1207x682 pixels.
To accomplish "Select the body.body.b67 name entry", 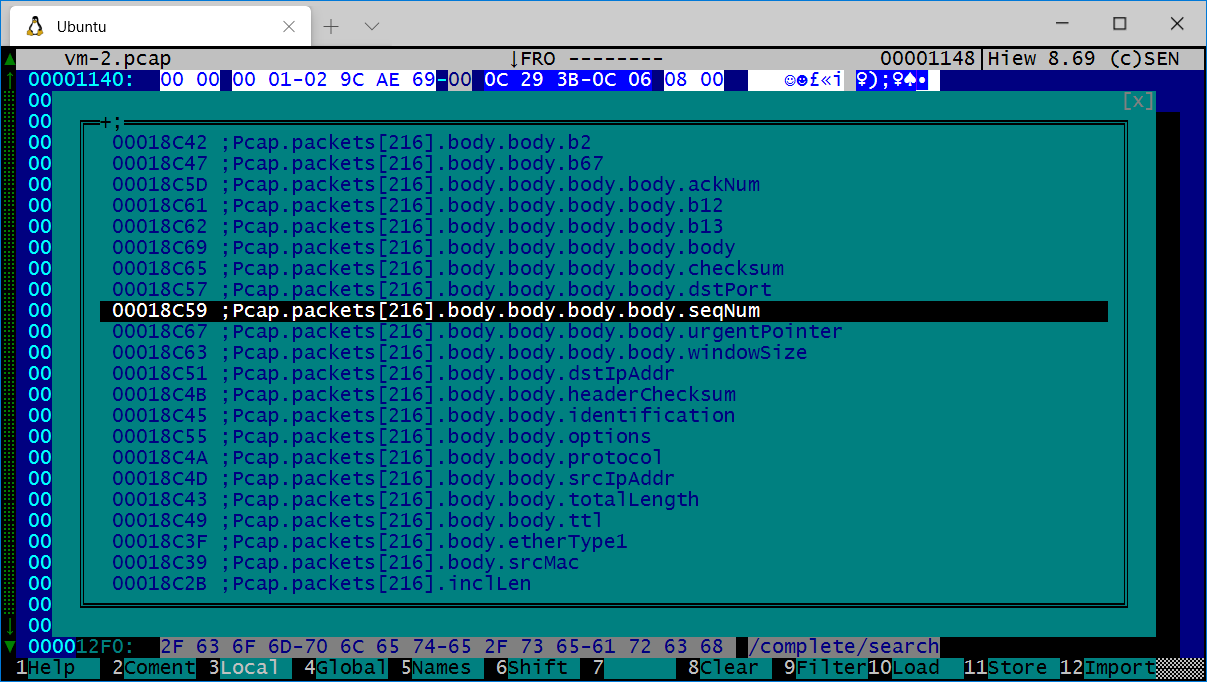I will 604,163.
